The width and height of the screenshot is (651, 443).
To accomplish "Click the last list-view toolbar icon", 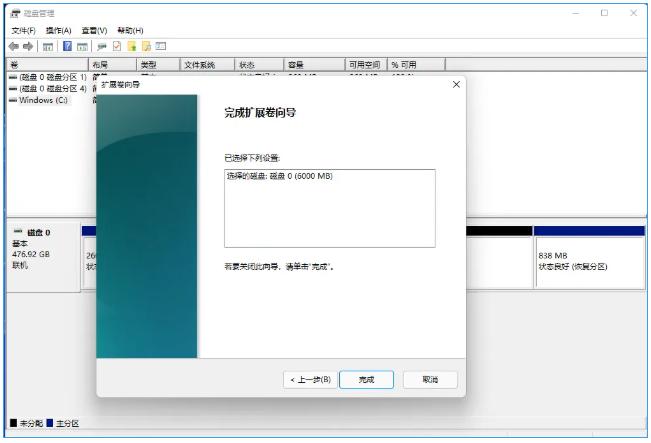I will point(161,46).
